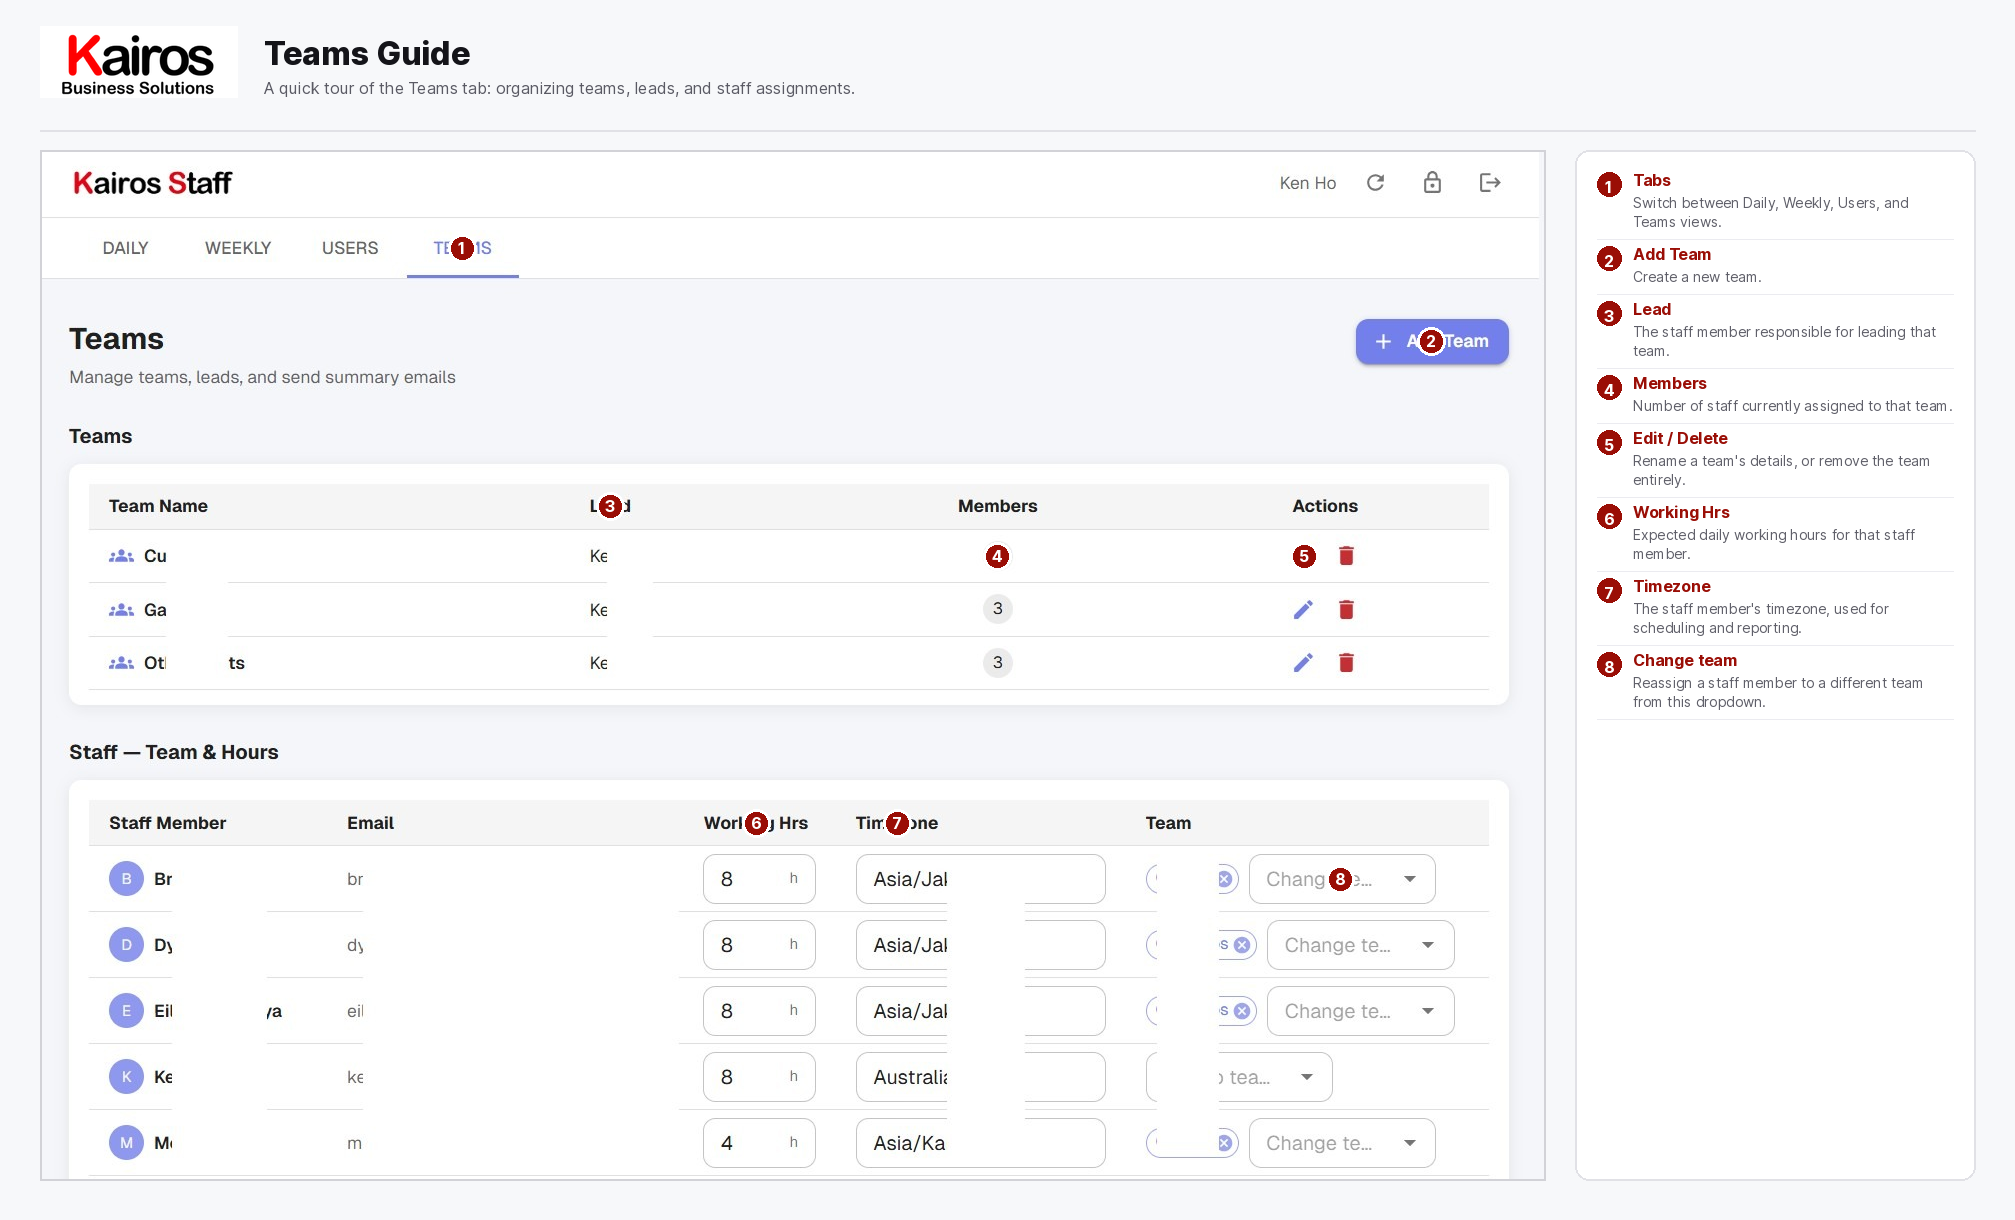The width and height of the screenshot is (2015, 1220).
Task: Click the B avatar of staff Br
Action: tap(126, 879)
